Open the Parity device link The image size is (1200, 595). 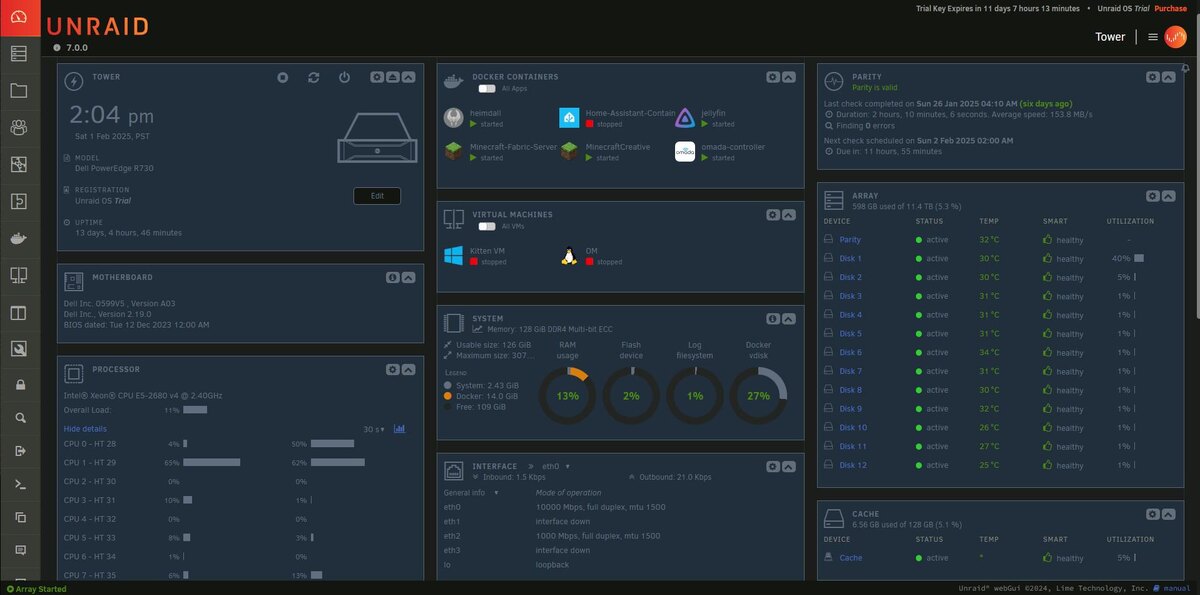pyautogui.click(x=850, y=240)
